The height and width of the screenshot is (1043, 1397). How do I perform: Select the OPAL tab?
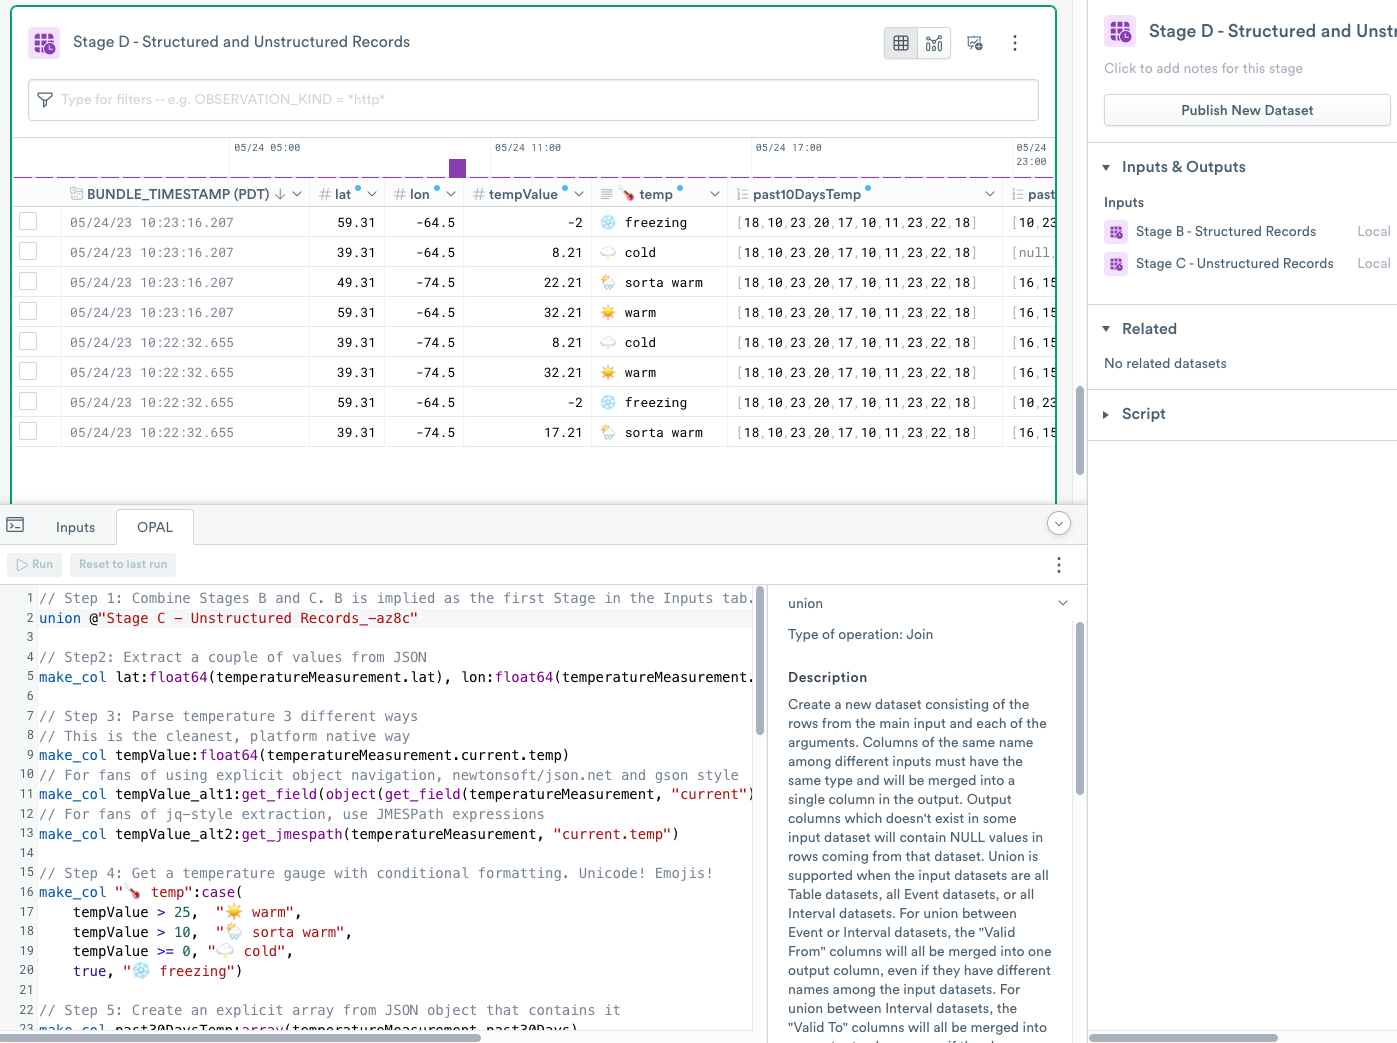(x=155, y=527)
